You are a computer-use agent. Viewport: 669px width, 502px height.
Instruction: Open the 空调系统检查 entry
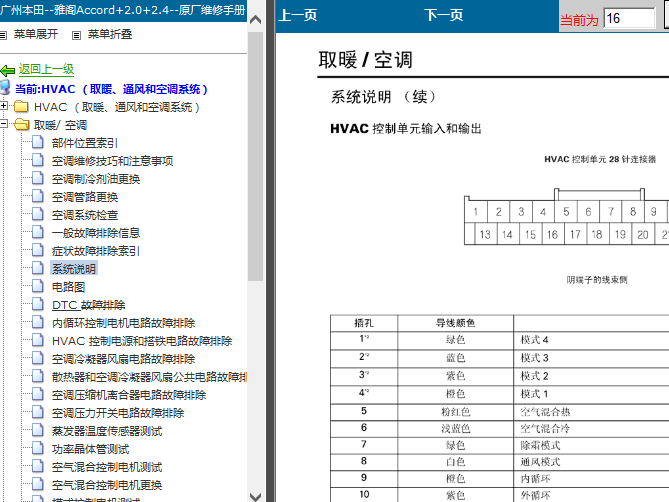[85, 215]
